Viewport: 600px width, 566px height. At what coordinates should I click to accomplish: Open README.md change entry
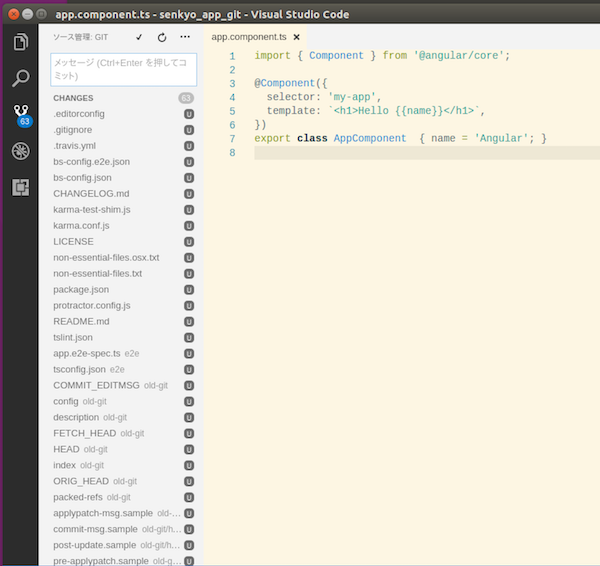[122, 321]
